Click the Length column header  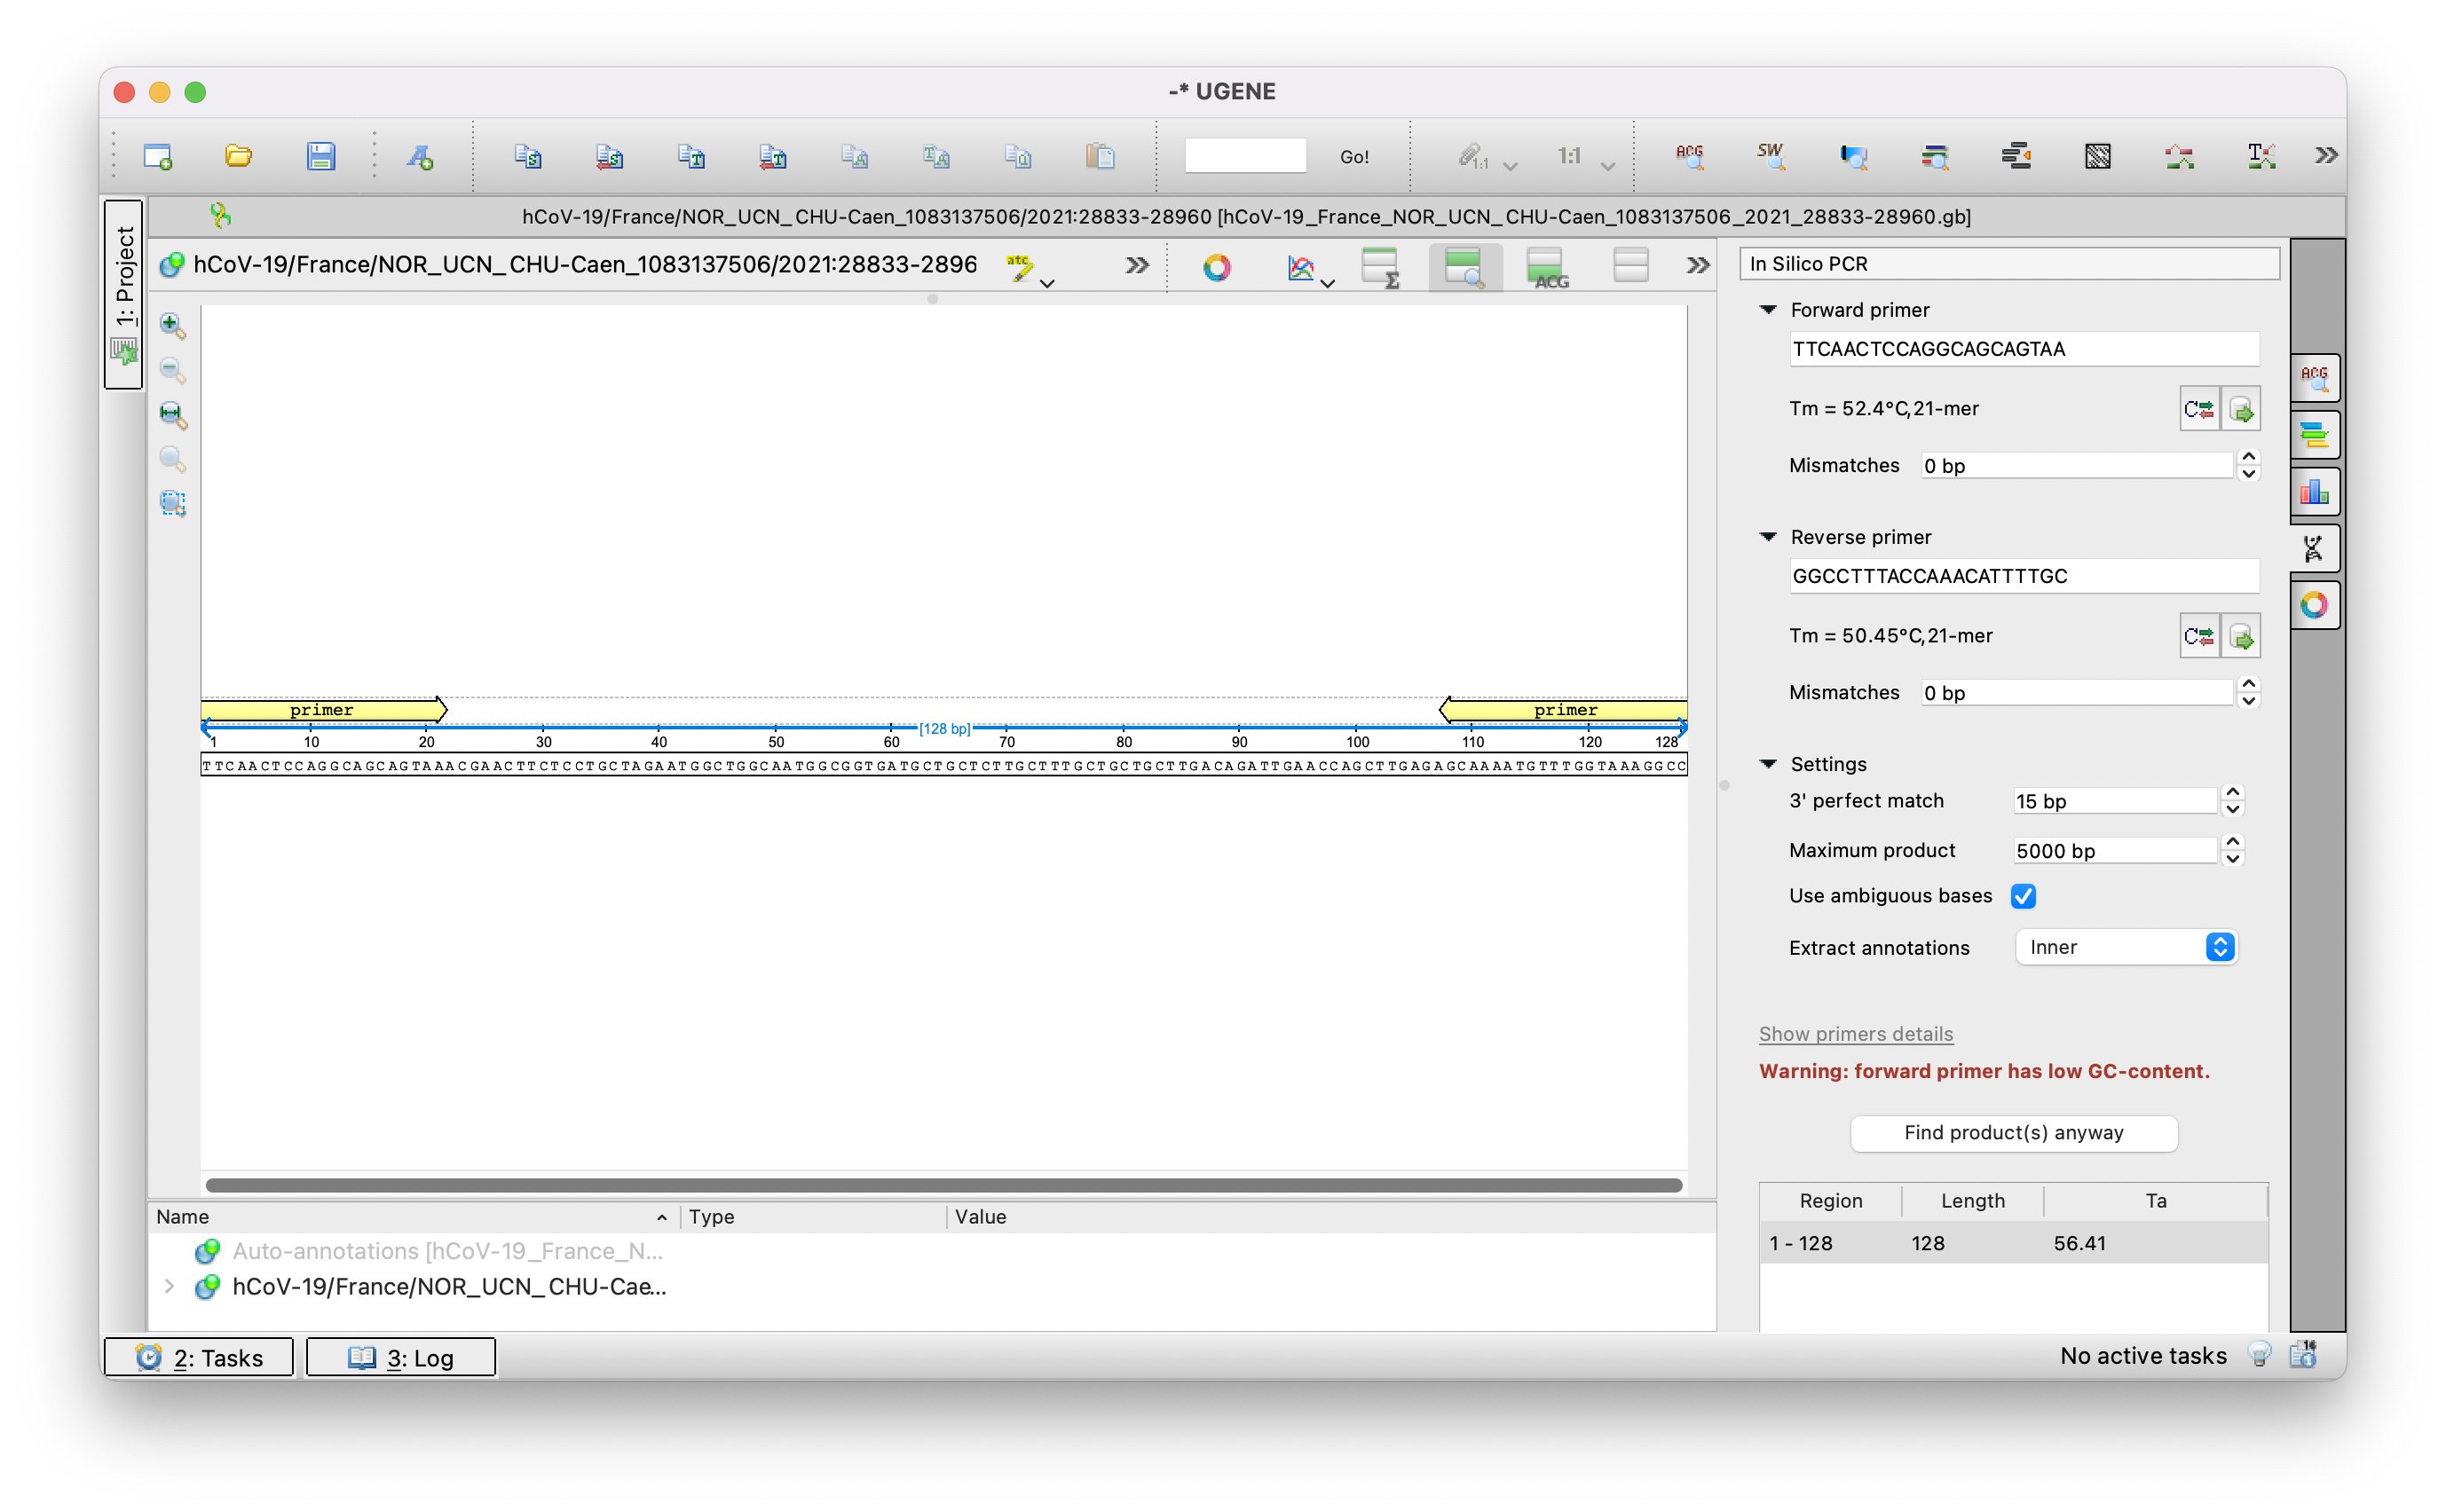pos(1972,1201)
